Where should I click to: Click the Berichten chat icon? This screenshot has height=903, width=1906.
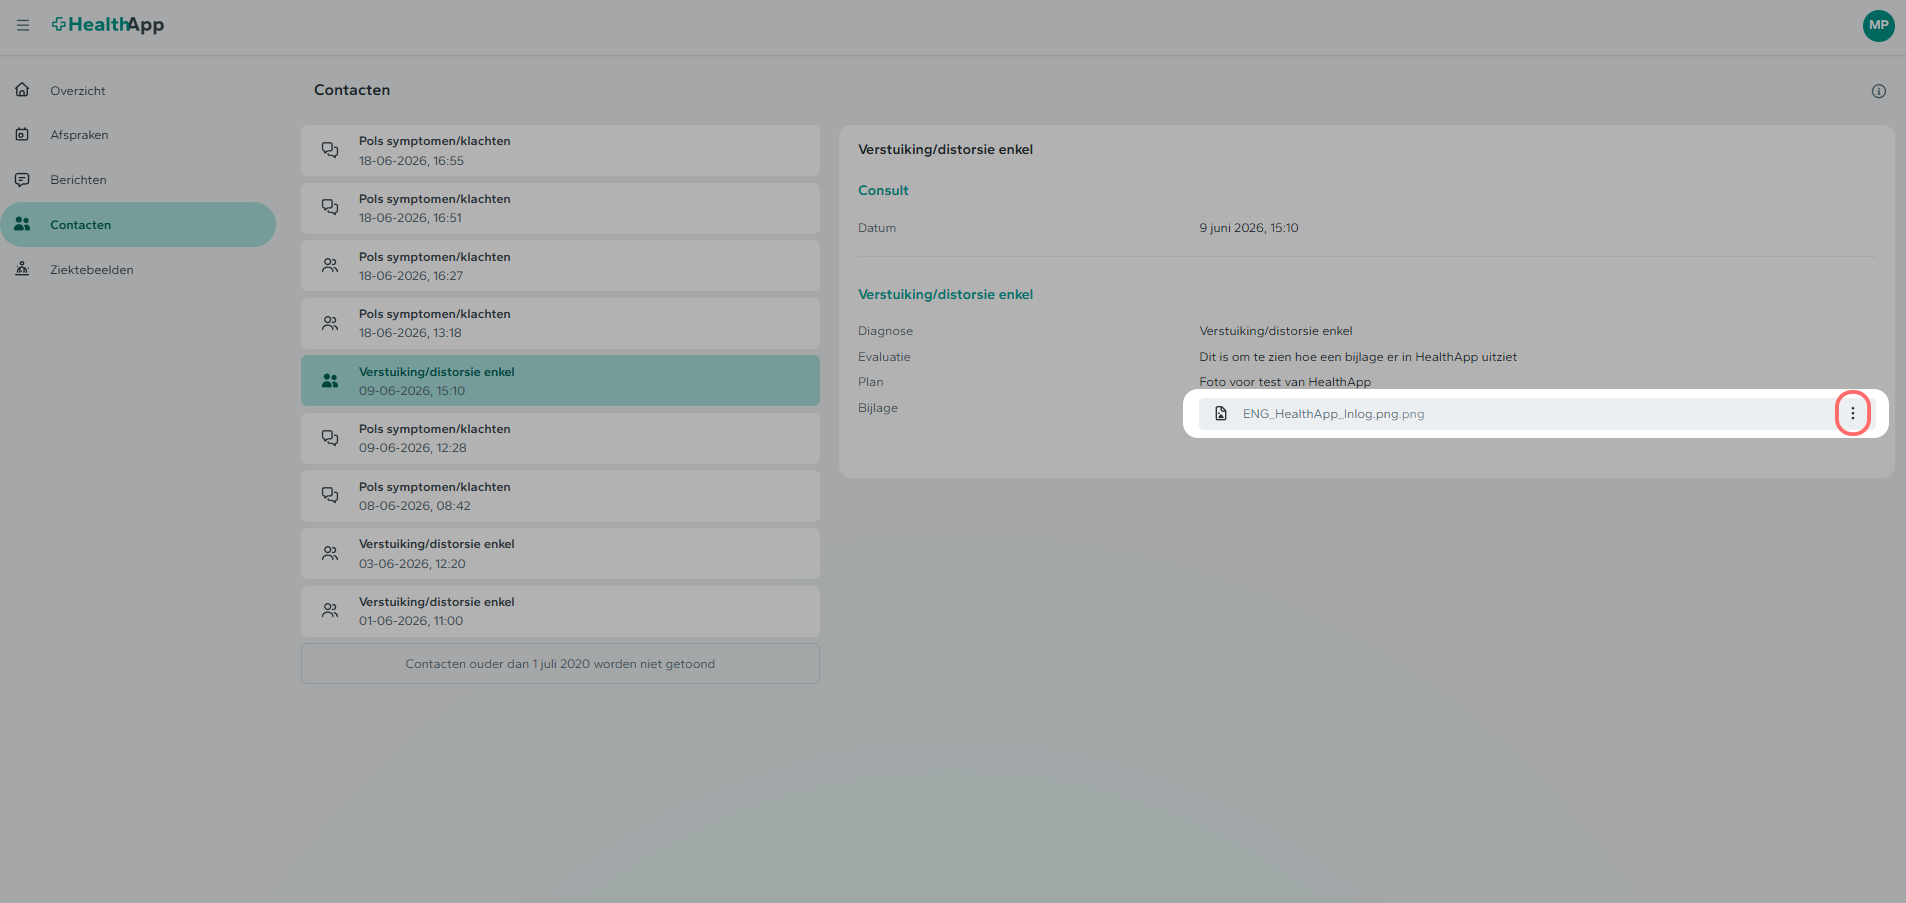pyautogui.click(x=22, y=180)
